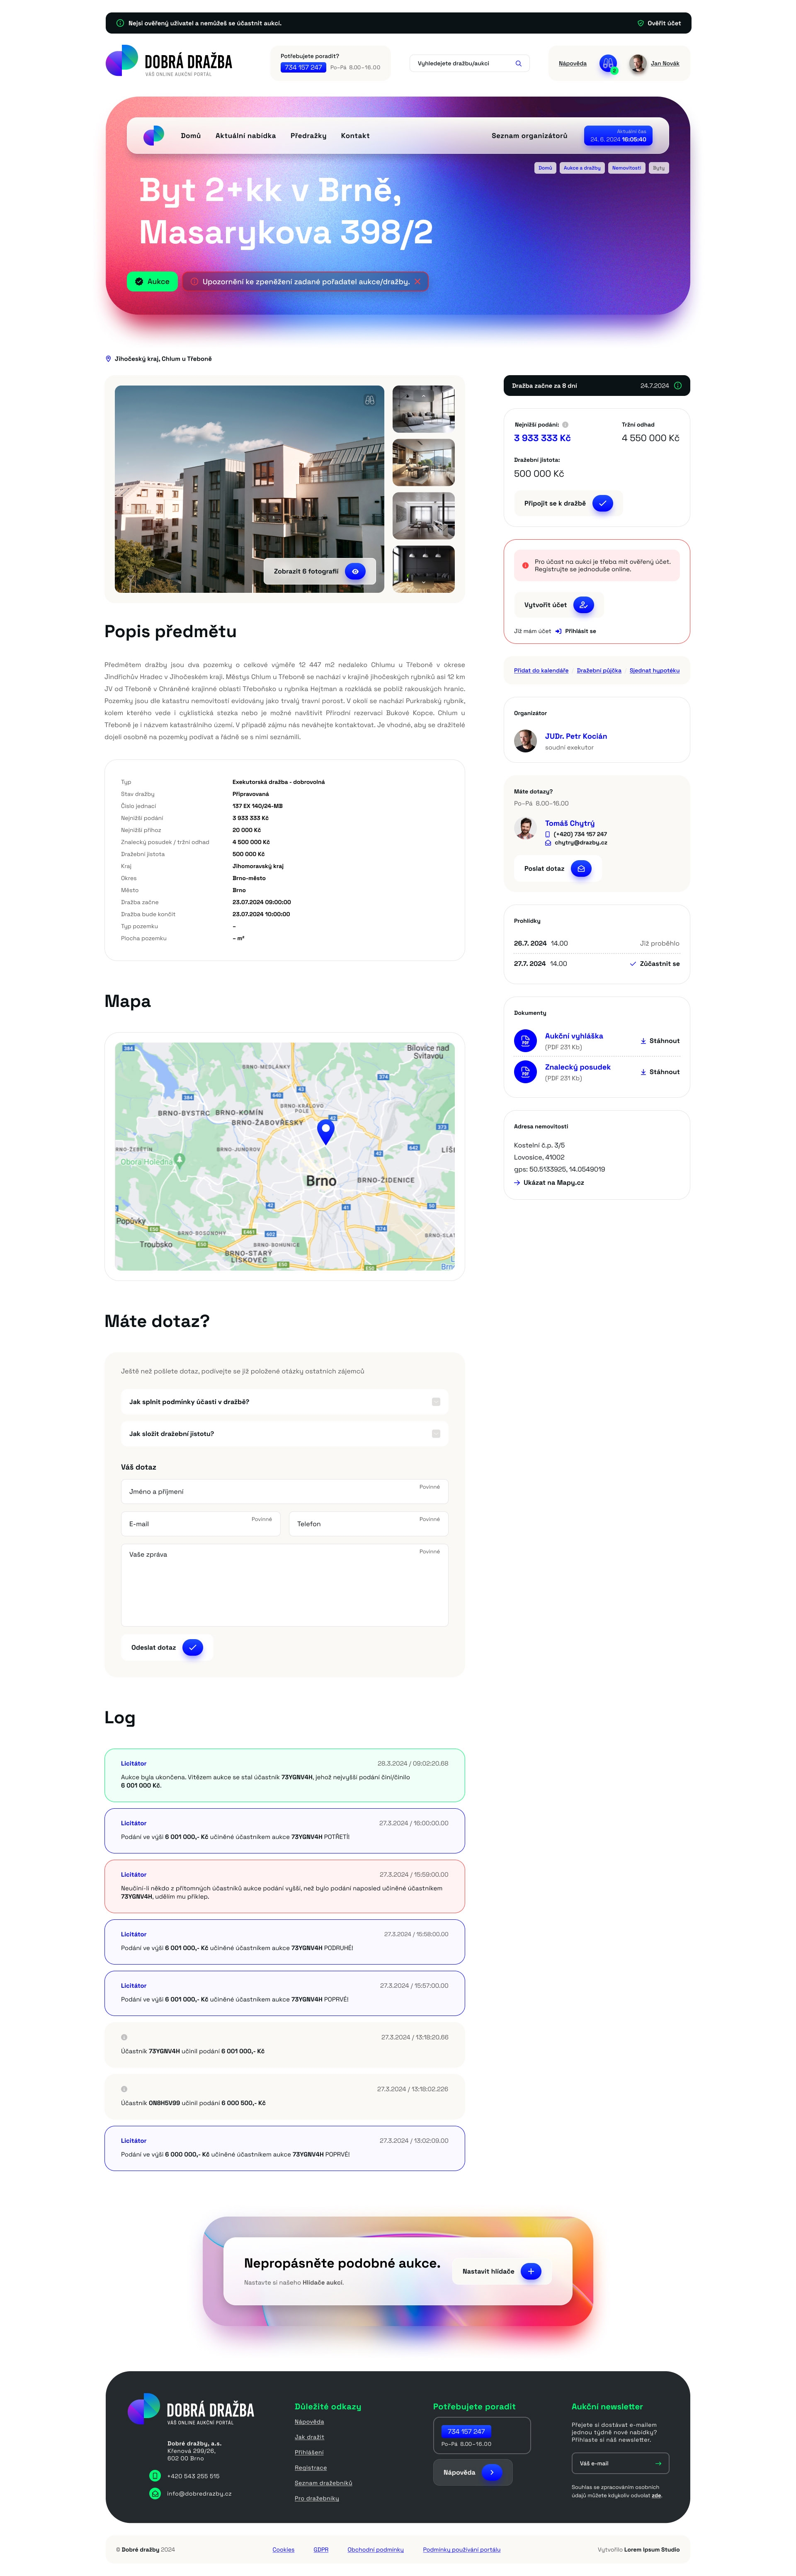
Task: Click Přidat do kalendáře link
Action: pyautogui.click(x=541, y=671)
